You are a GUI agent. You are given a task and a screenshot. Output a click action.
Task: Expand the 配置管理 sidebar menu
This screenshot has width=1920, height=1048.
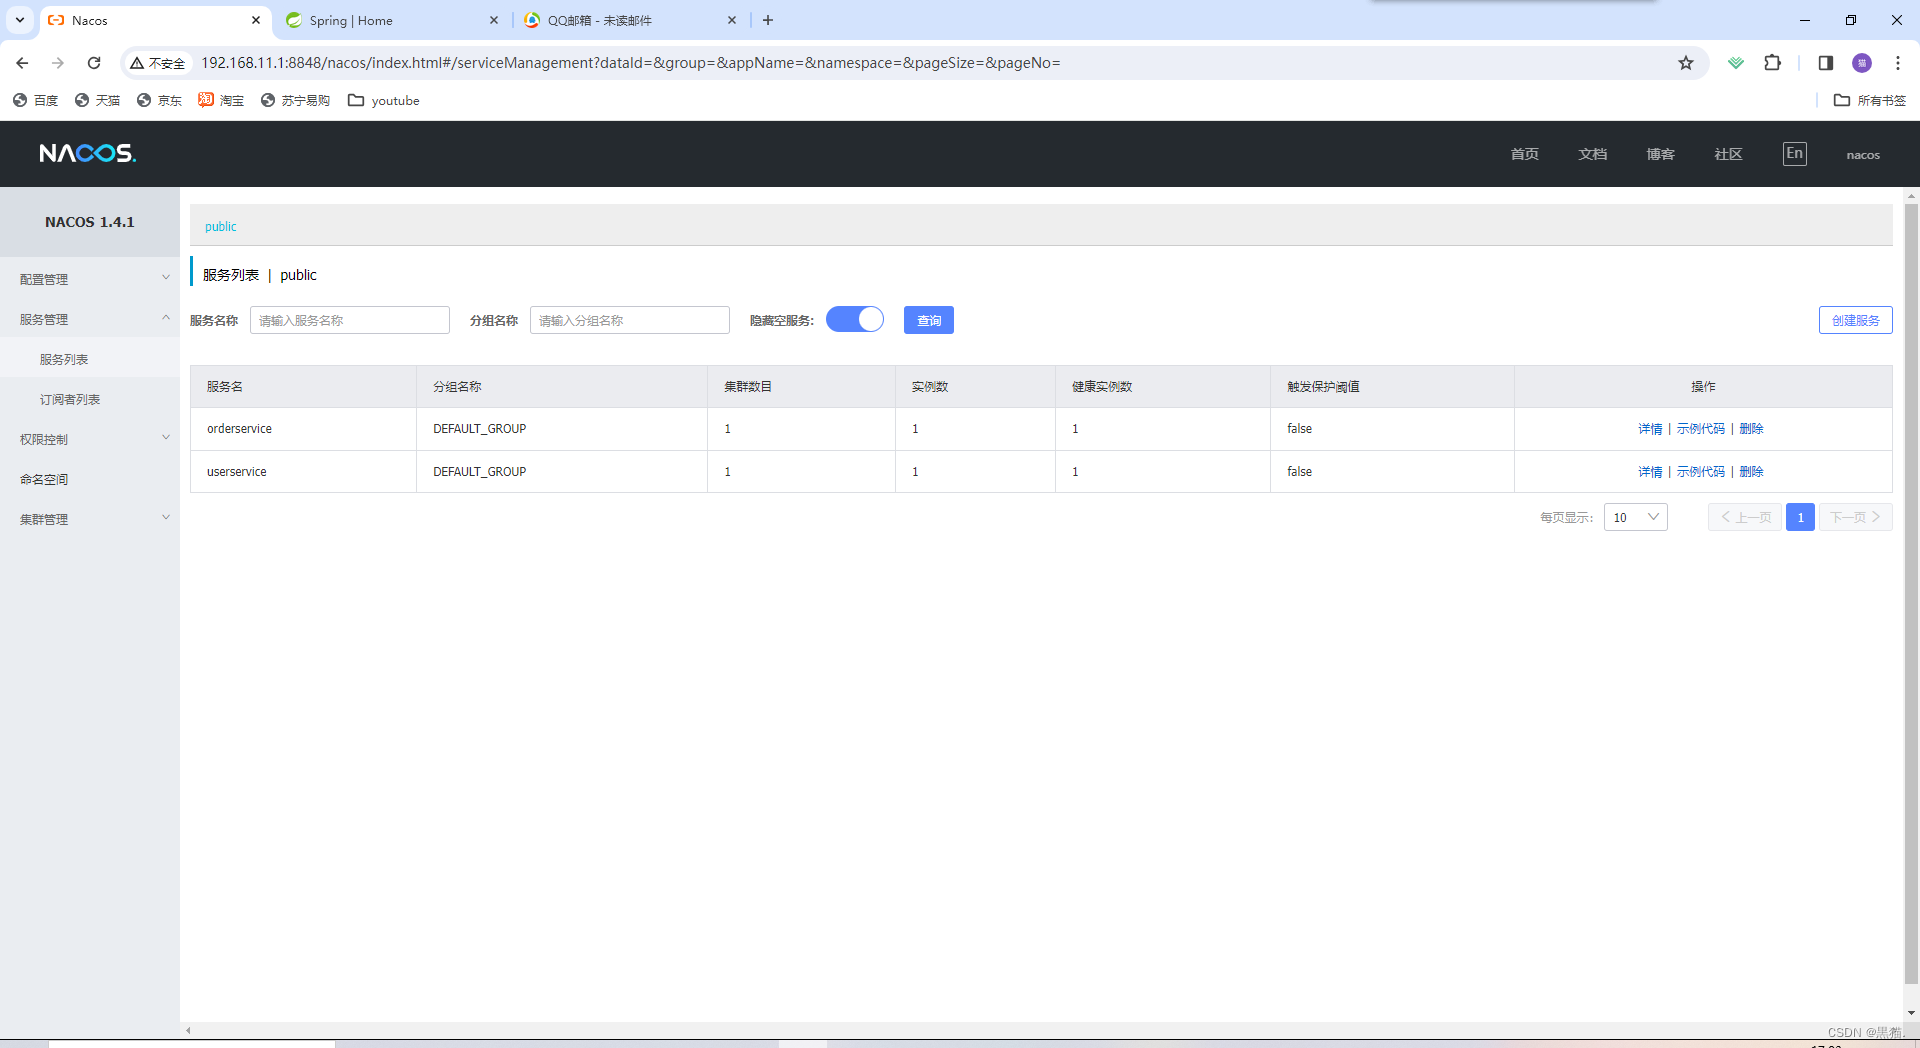pos(90,279)
